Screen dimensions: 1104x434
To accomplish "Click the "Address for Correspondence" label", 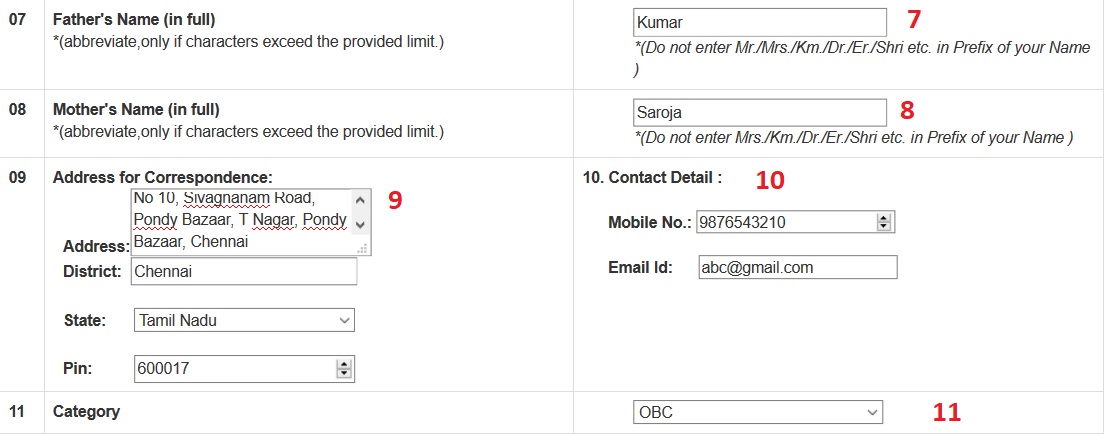I will click(162, 177).
